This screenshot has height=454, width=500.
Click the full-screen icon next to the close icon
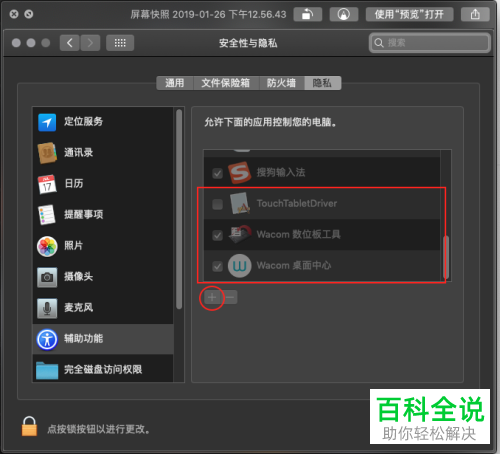pos(29,14)
